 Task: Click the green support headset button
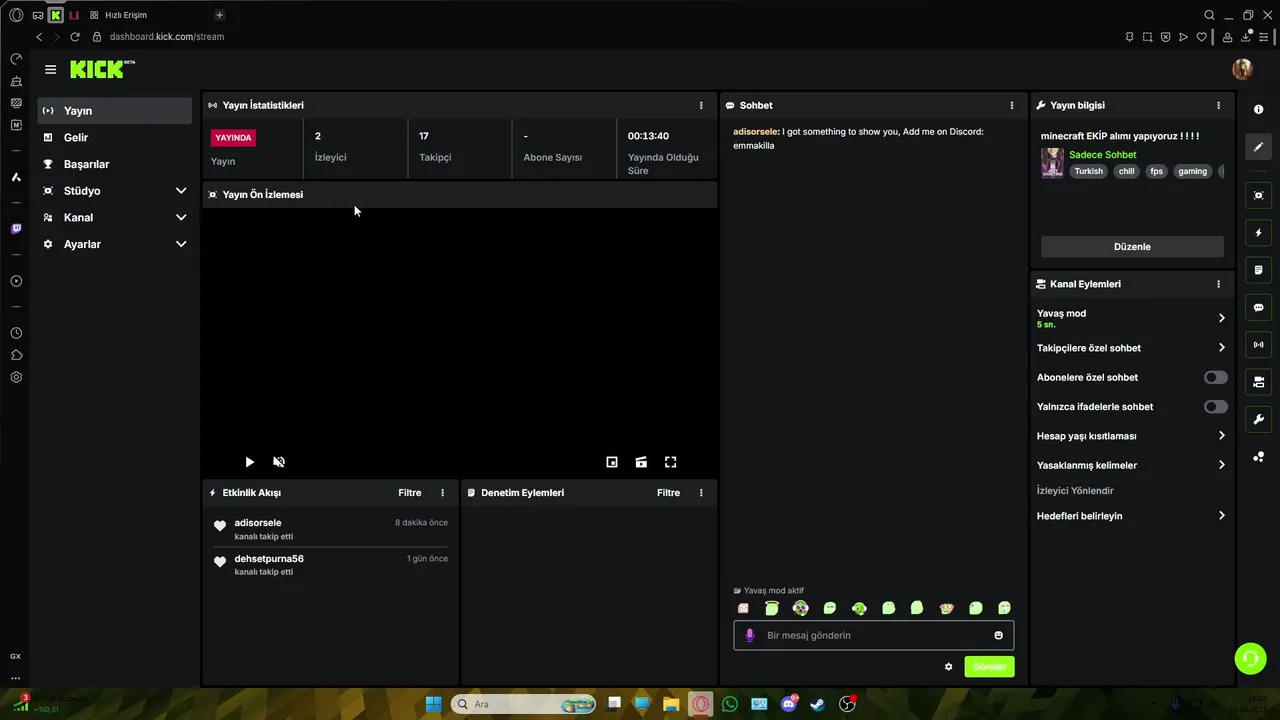pos(1250,658)
